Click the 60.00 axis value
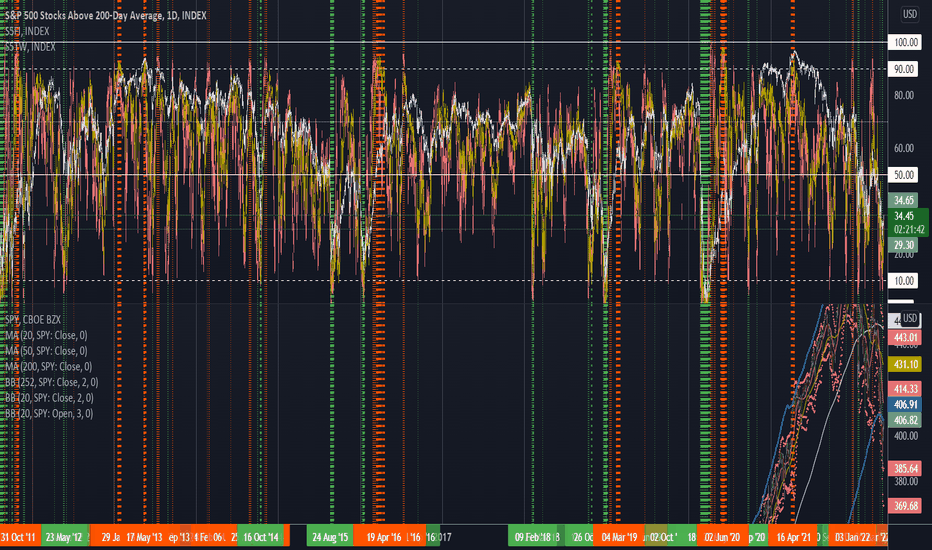This screenshot has width=932, height=550. 903,148
